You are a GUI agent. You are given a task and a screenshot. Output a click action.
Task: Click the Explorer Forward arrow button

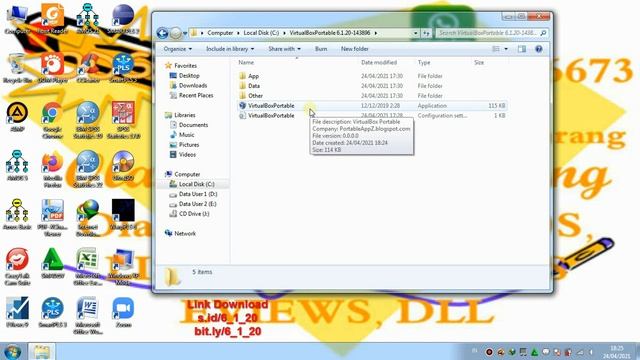(176, 33)
